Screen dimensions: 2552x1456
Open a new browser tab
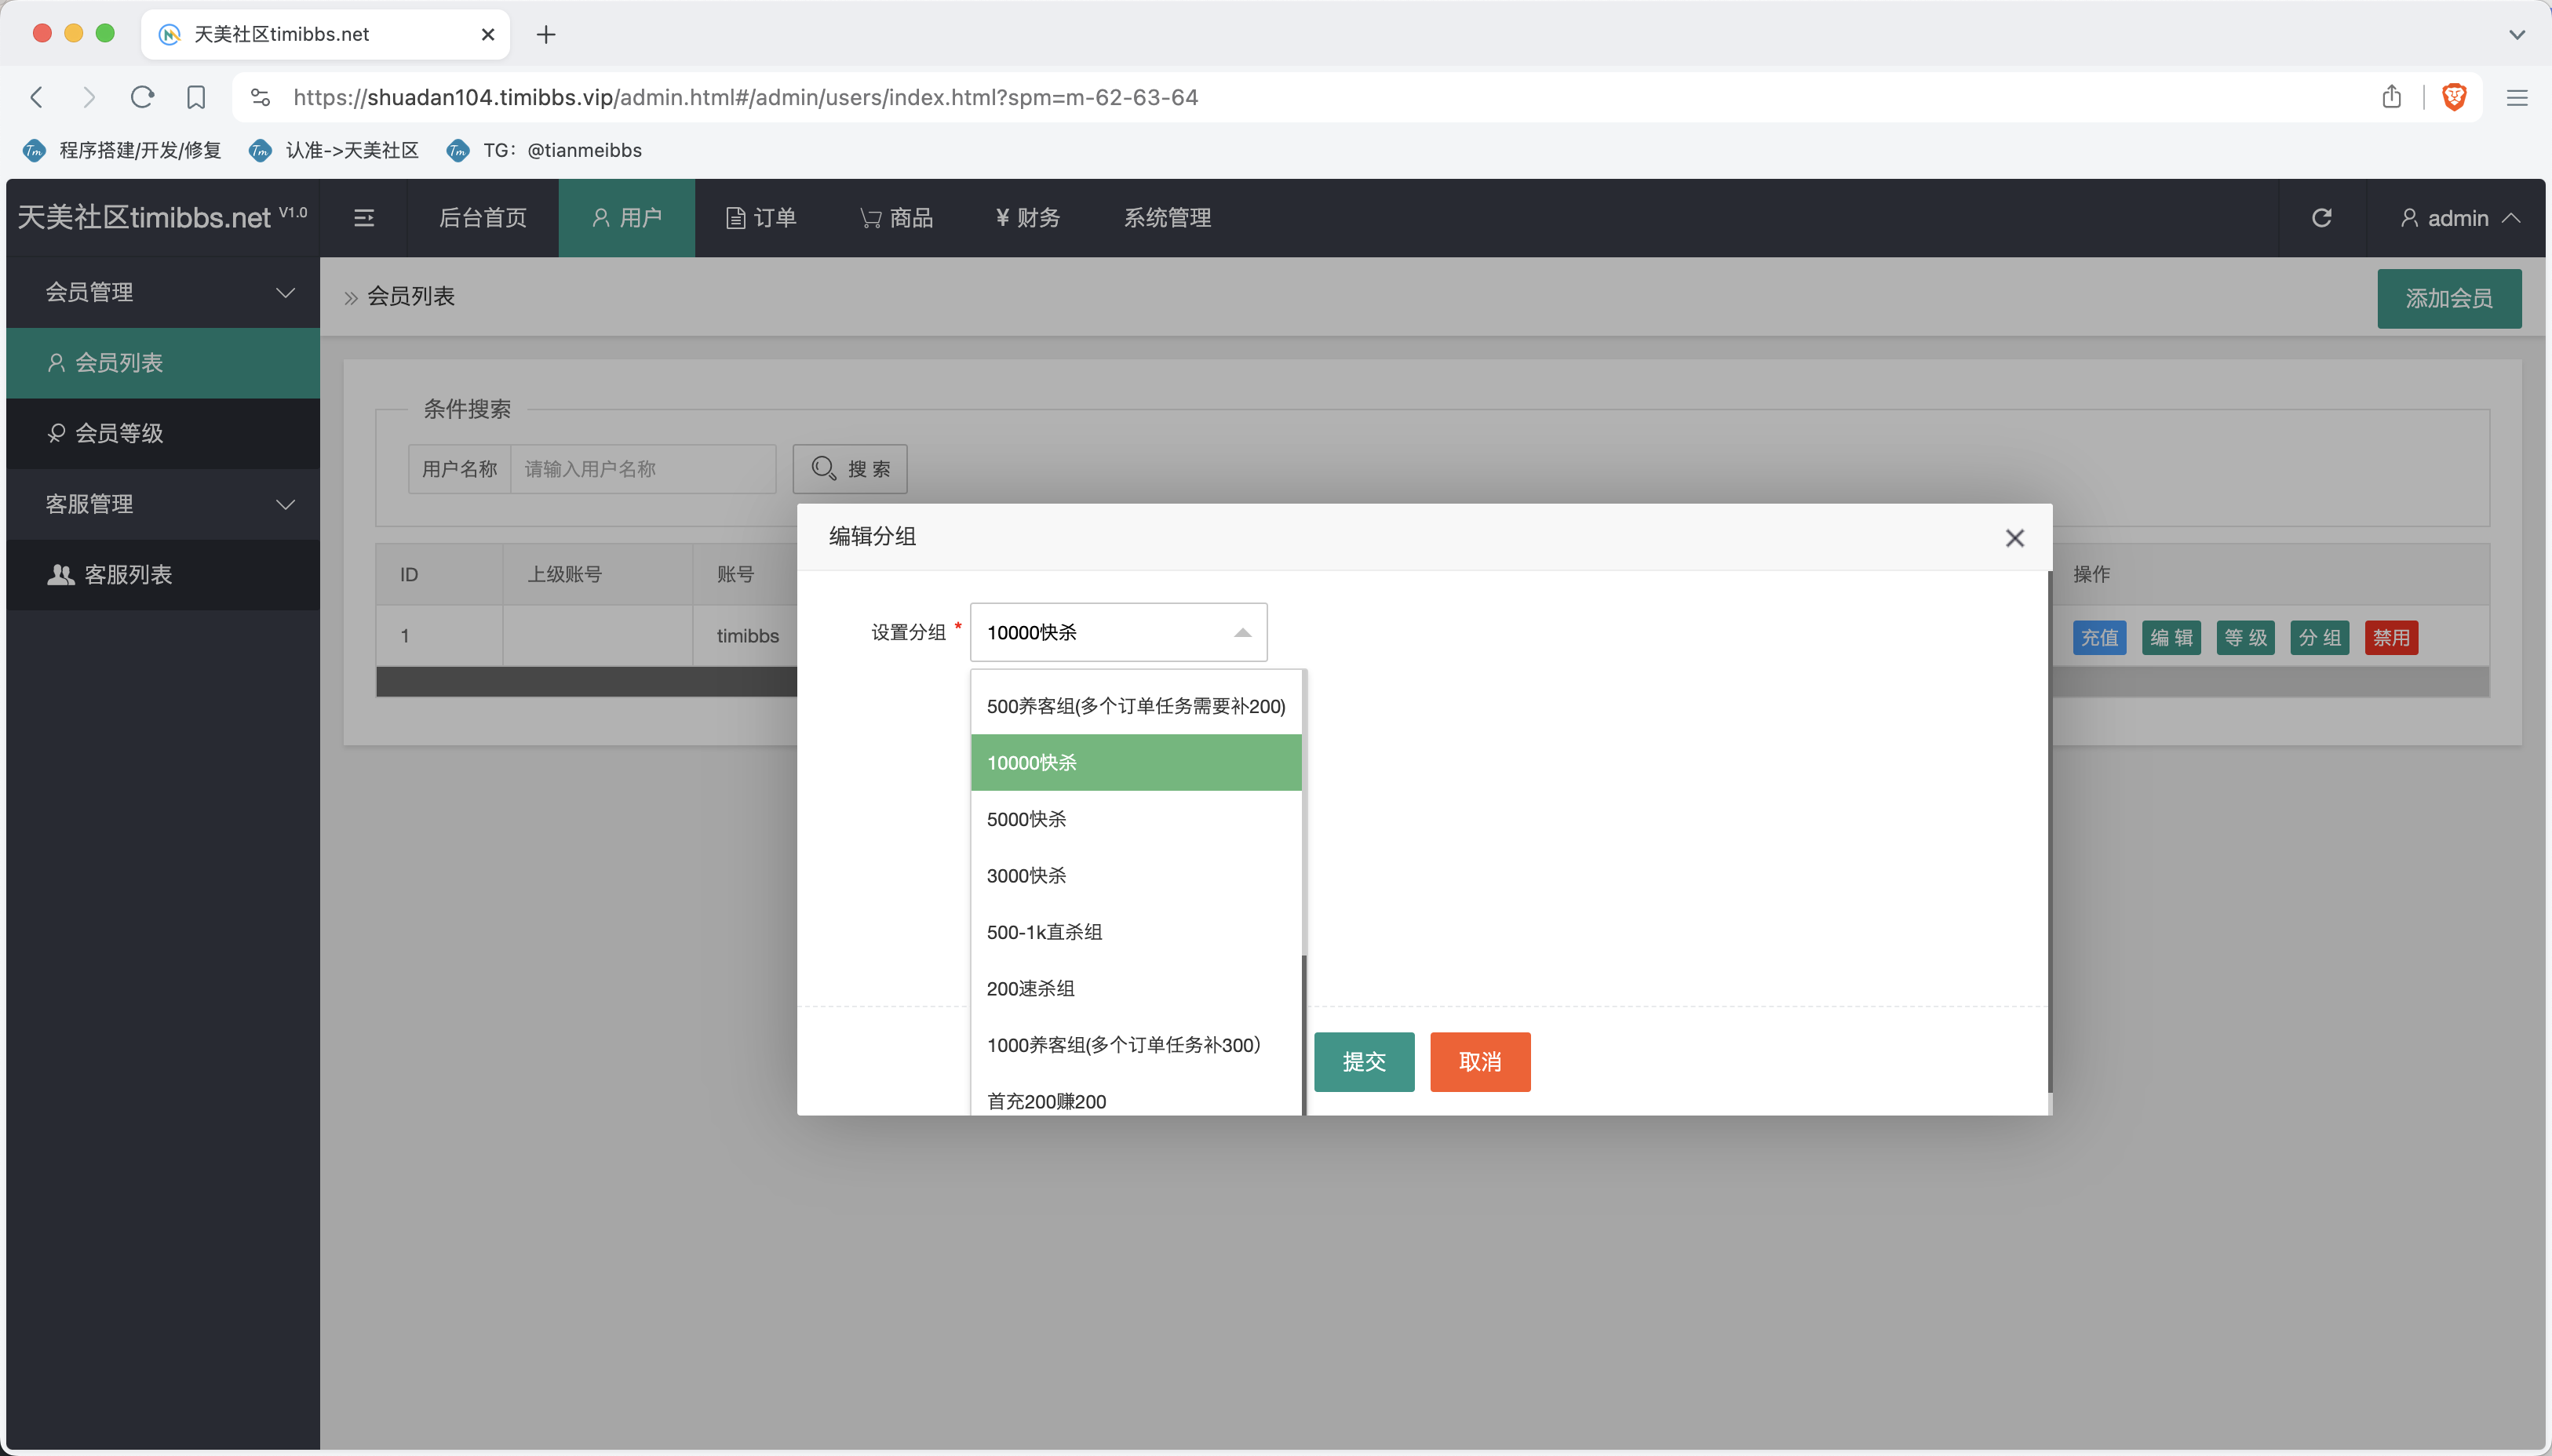tap(546, 35)
